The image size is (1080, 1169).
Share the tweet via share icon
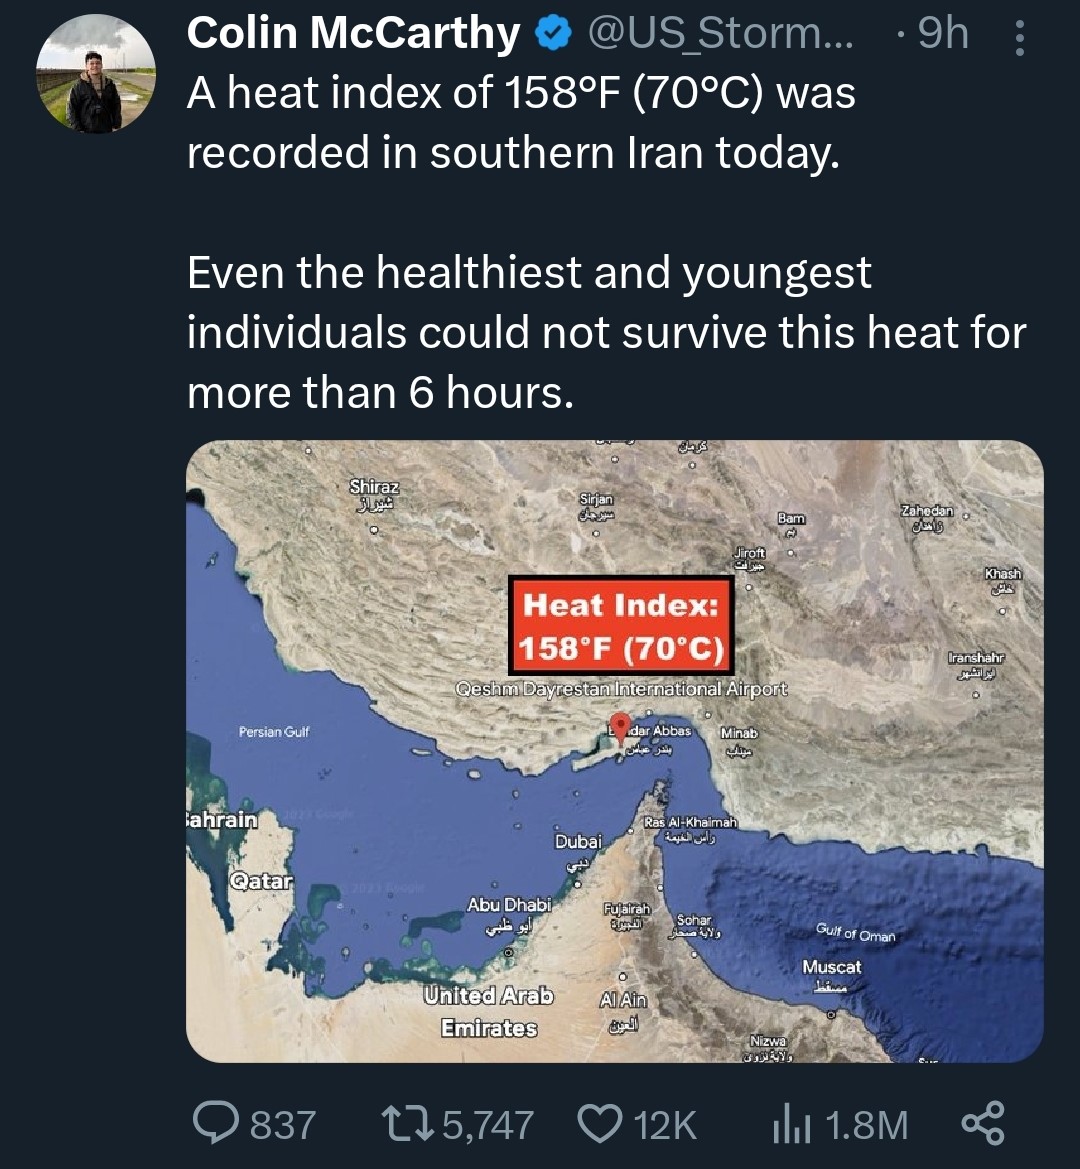982,1124
